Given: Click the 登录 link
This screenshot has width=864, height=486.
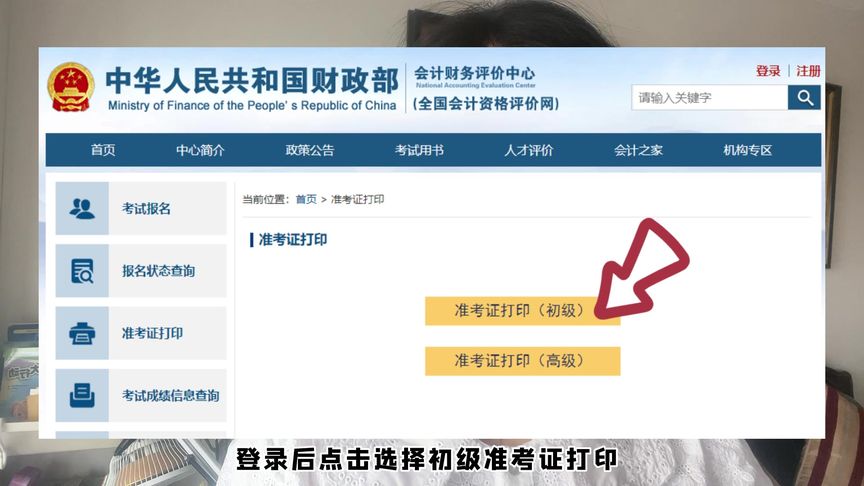Looking at the screenshot, I should coord(768,71).
